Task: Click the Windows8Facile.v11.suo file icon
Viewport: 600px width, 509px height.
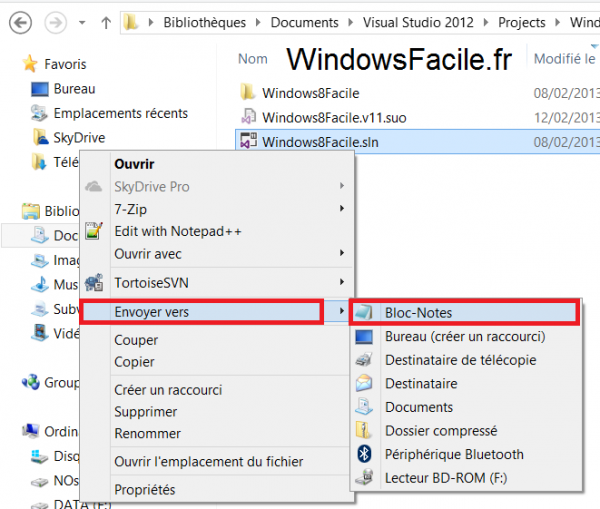Action: click(248, 116)
